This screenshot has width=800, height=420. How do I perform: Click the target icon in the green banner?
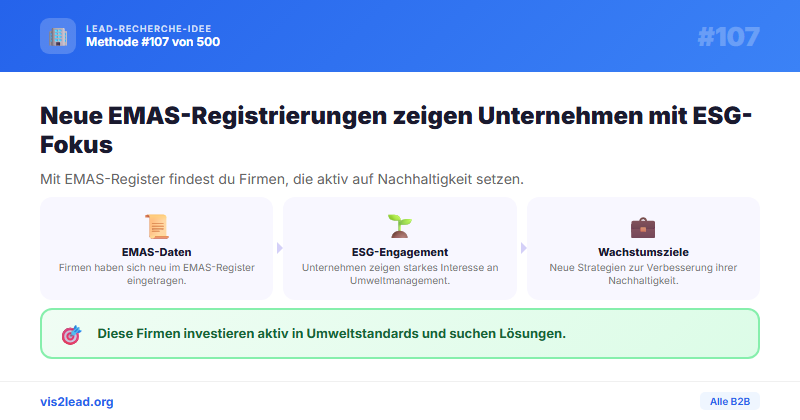[x=71, y=335]
